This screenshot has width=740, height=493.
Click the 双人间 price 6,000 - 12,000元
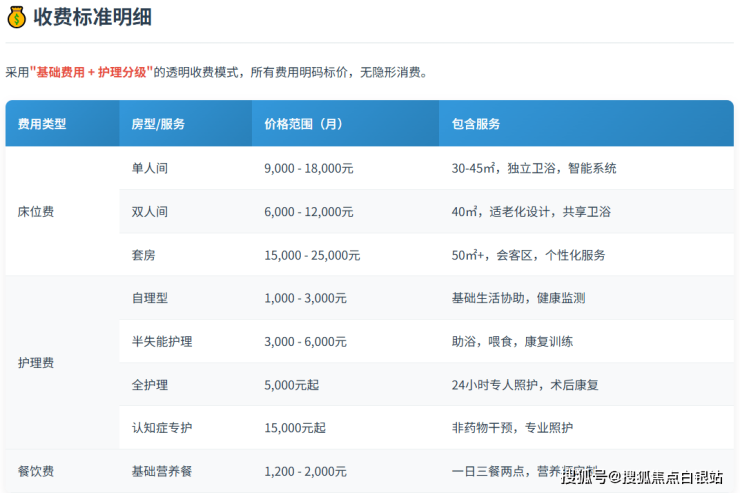[x=308, y=212]
